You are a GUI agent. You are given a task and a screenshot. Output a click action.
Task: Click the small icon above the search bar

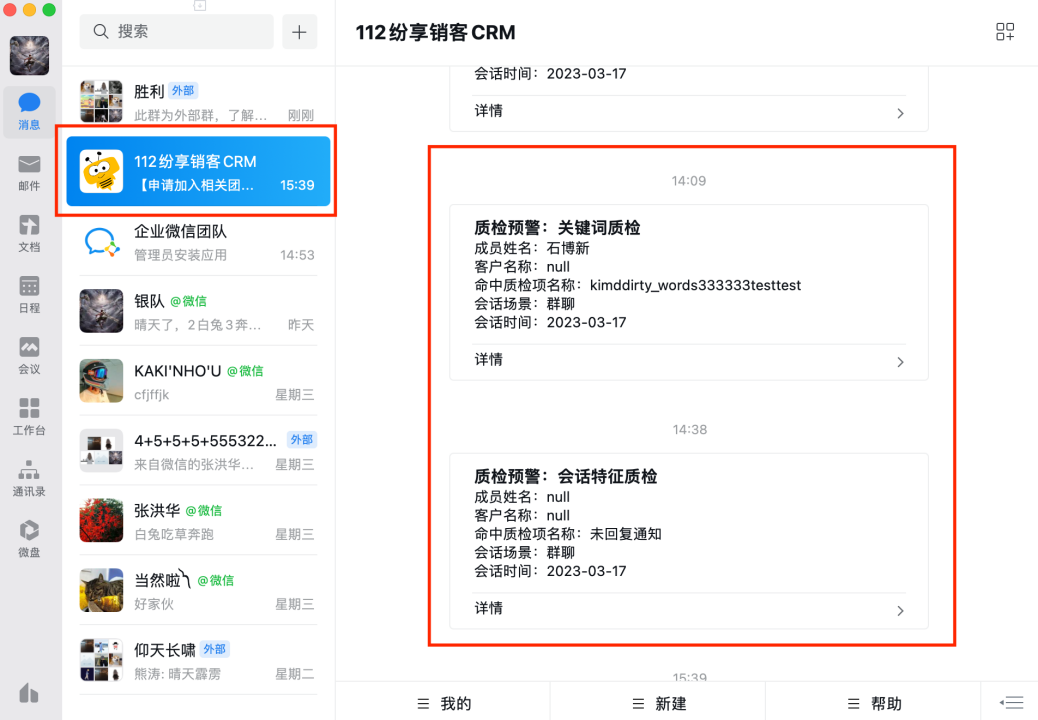(x=200, y=6)
